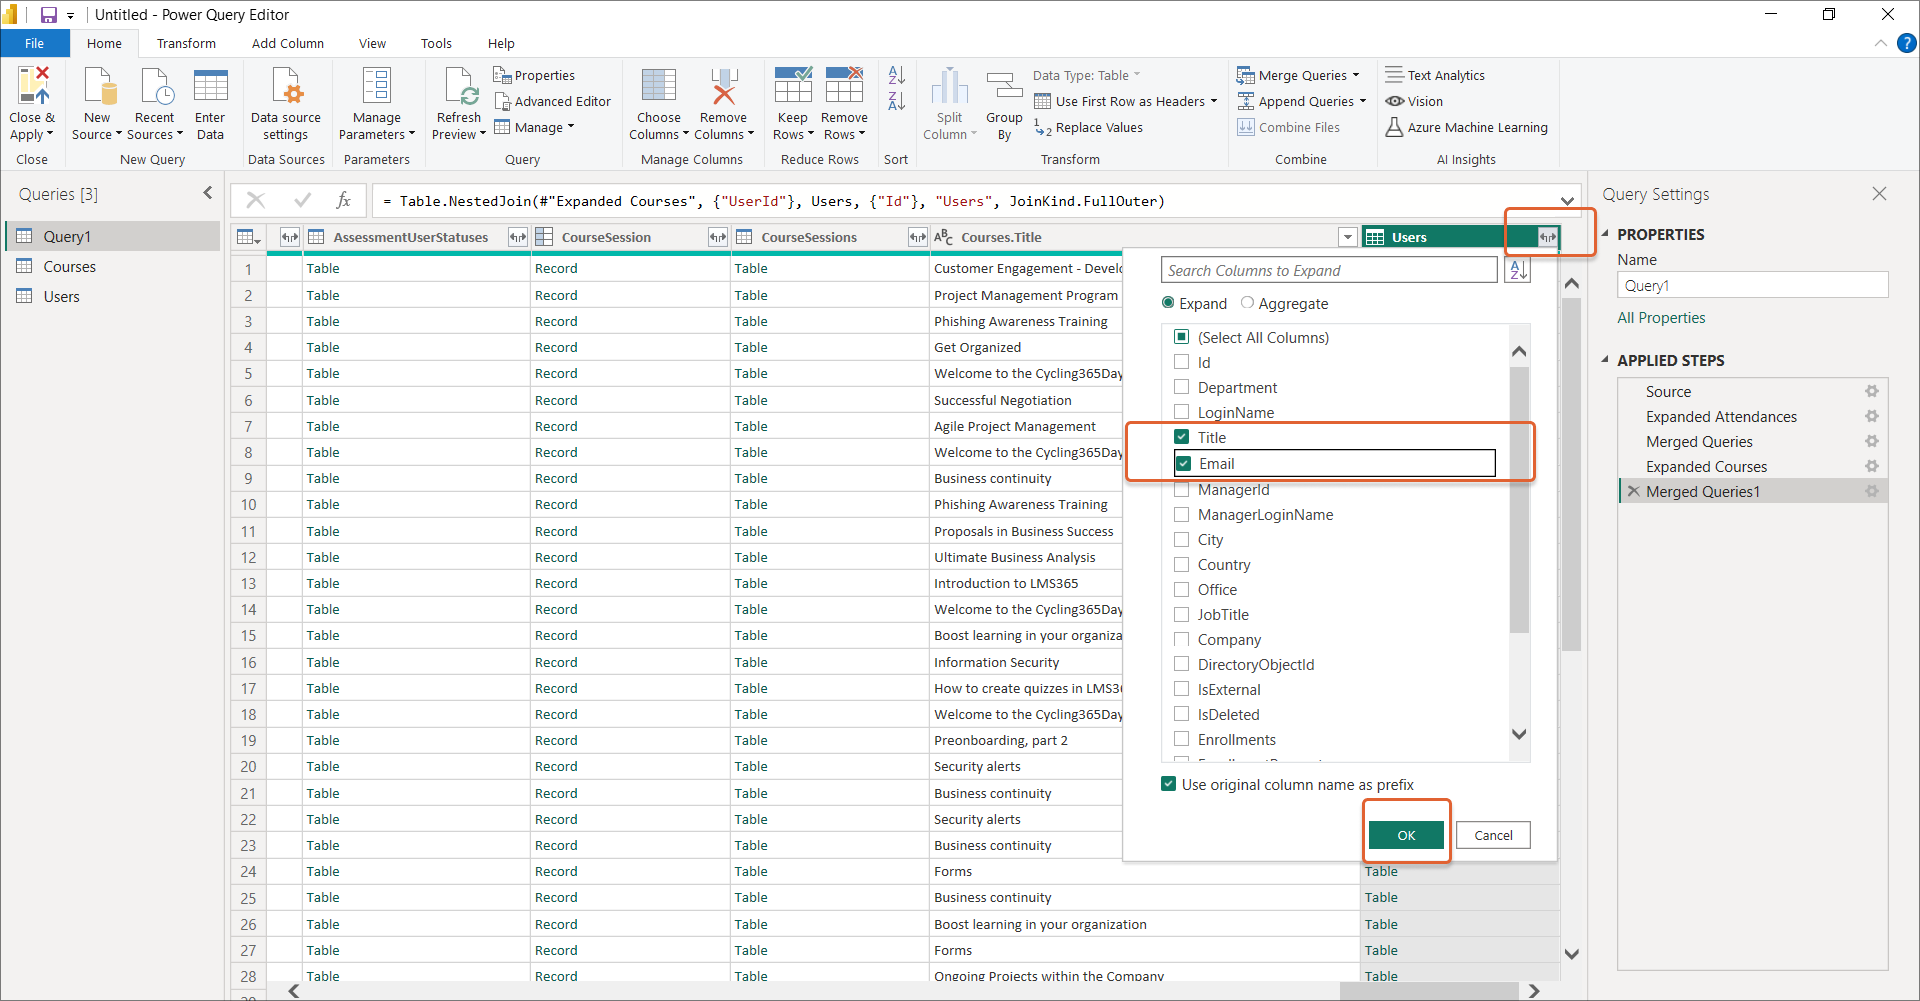Open the Advanced Editor

point(552,101)
